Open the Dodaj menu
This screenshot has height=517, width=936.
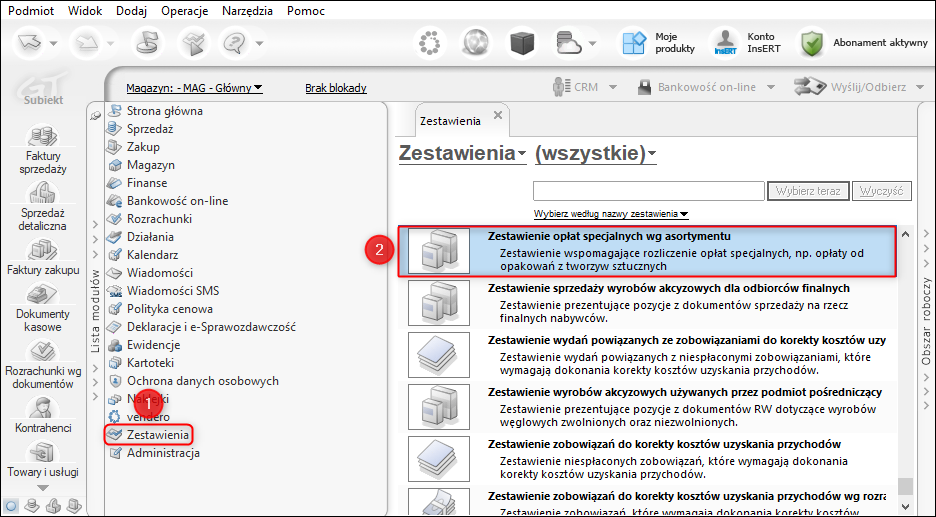click(131, 11)
